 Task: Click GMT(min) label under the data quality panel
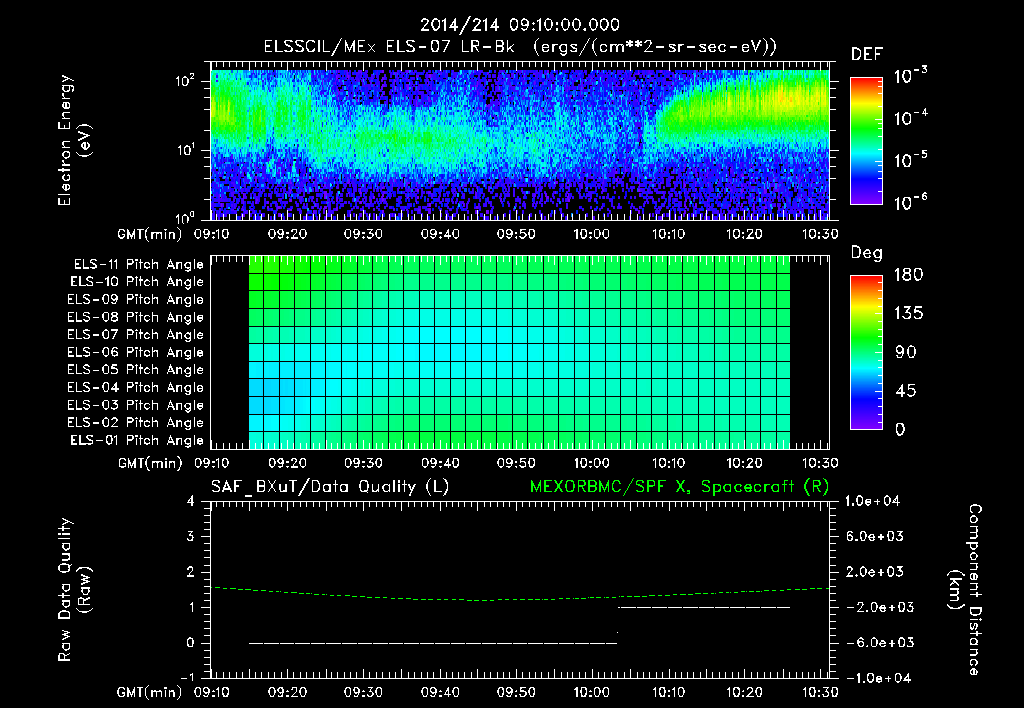click(150, 692)
